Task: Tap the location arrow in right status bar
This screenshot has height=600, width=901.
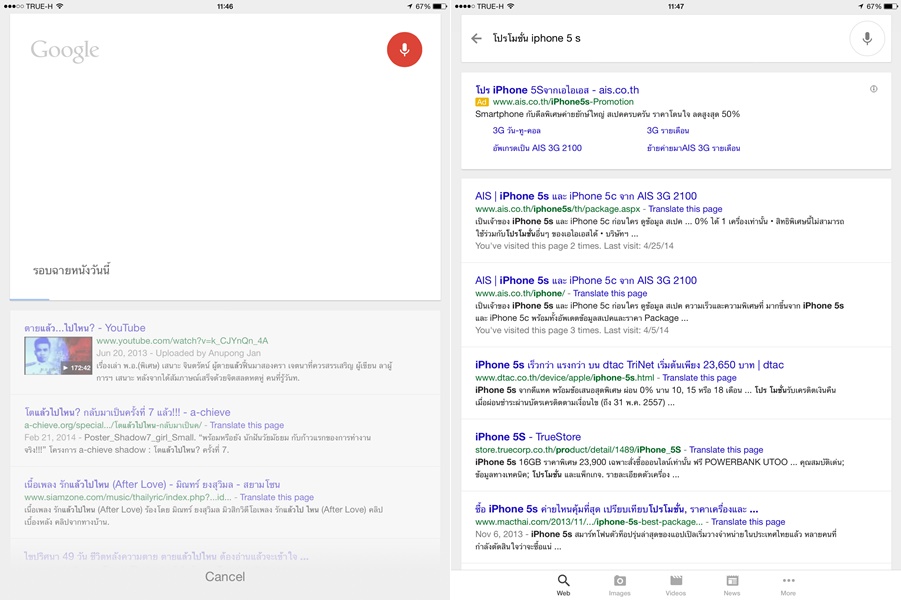Action: pyautogui.click(x=861, y=6)
